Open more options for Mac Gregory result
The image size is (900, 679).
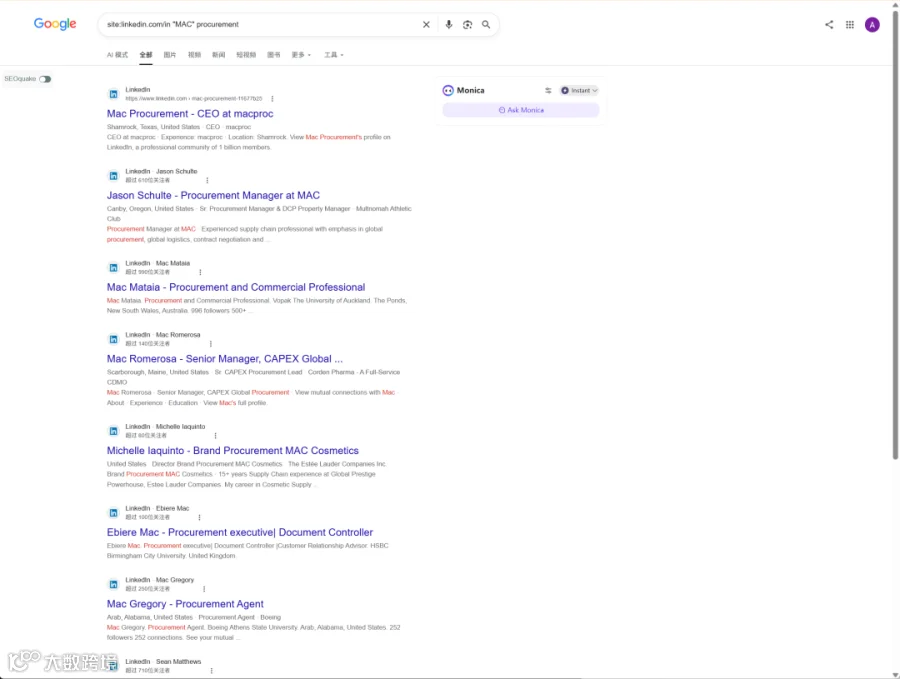pyautogui.click(x=204, y=589)
